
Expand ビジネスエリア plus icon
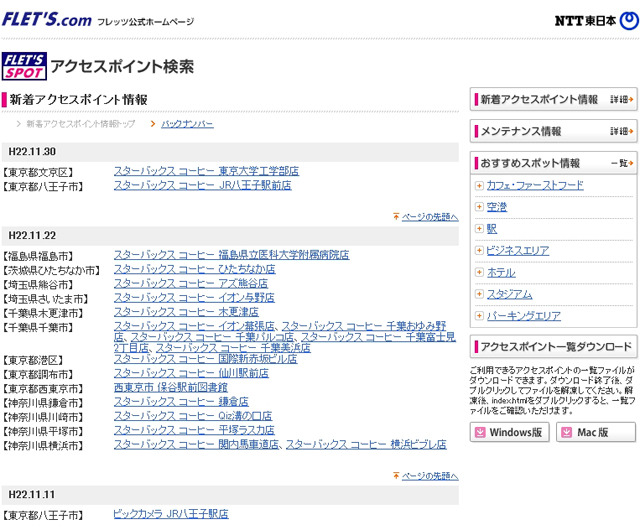click(x=479, y=250)
